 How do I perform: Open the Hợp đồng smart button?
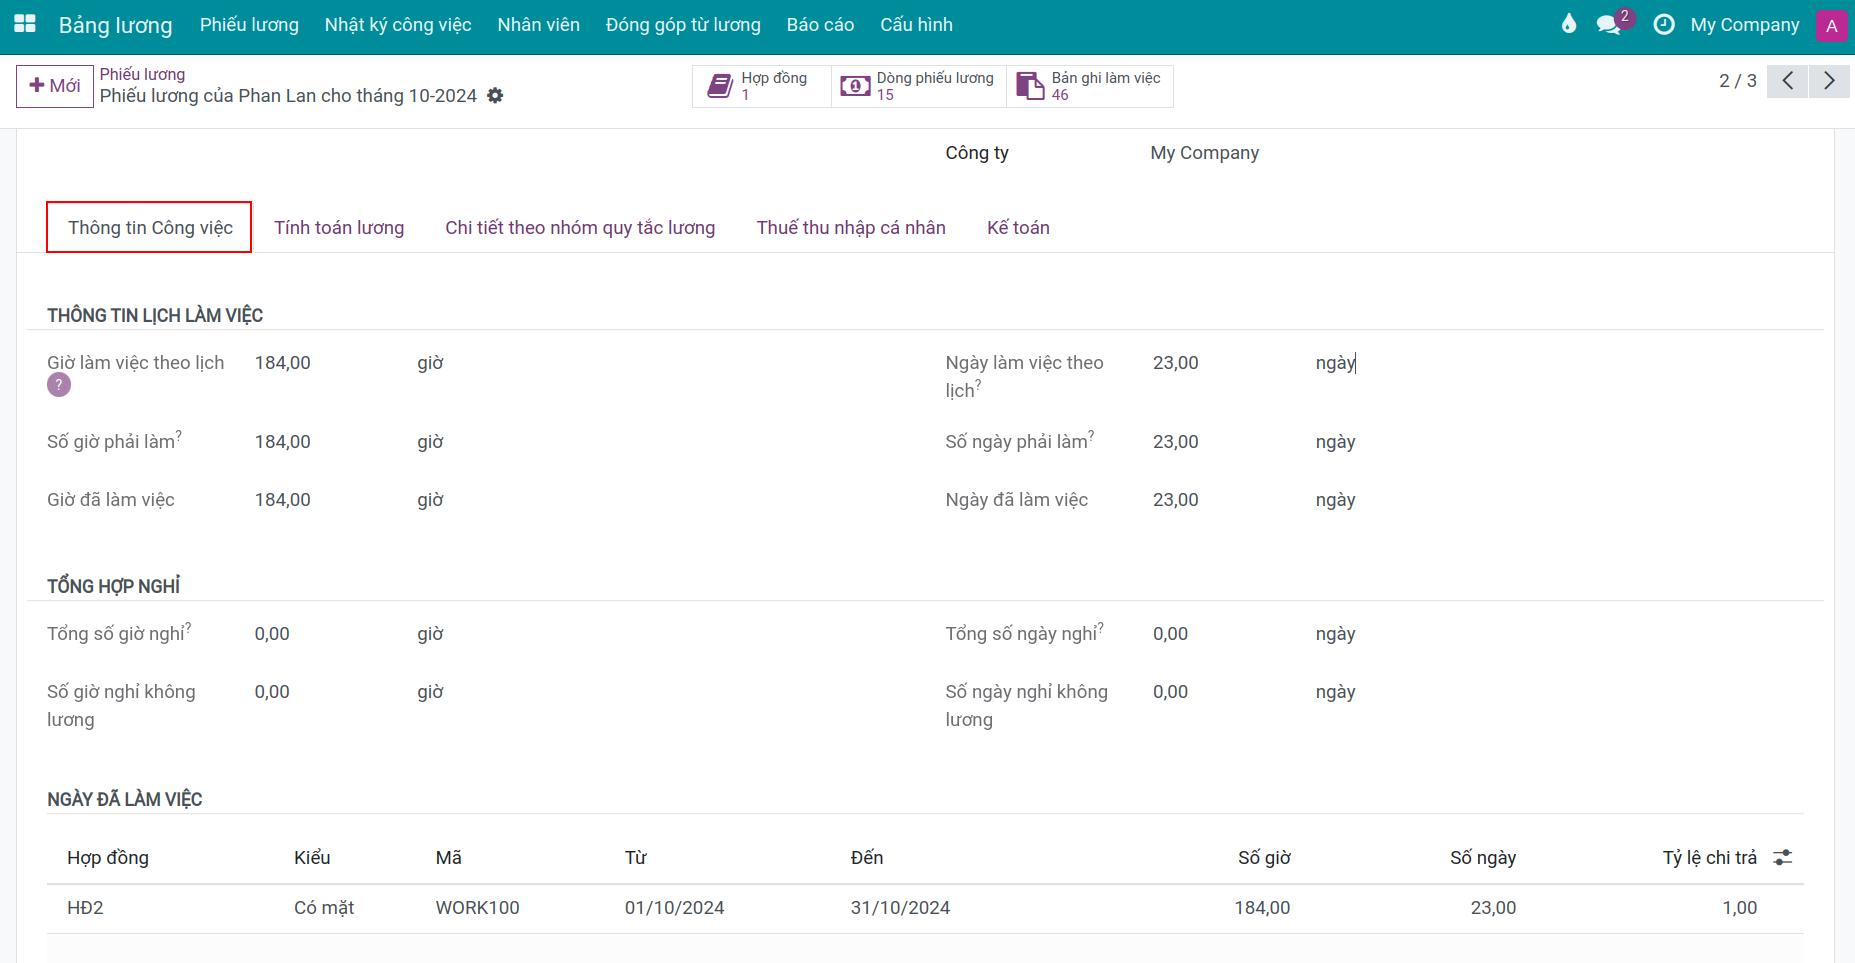coord(762,86)
